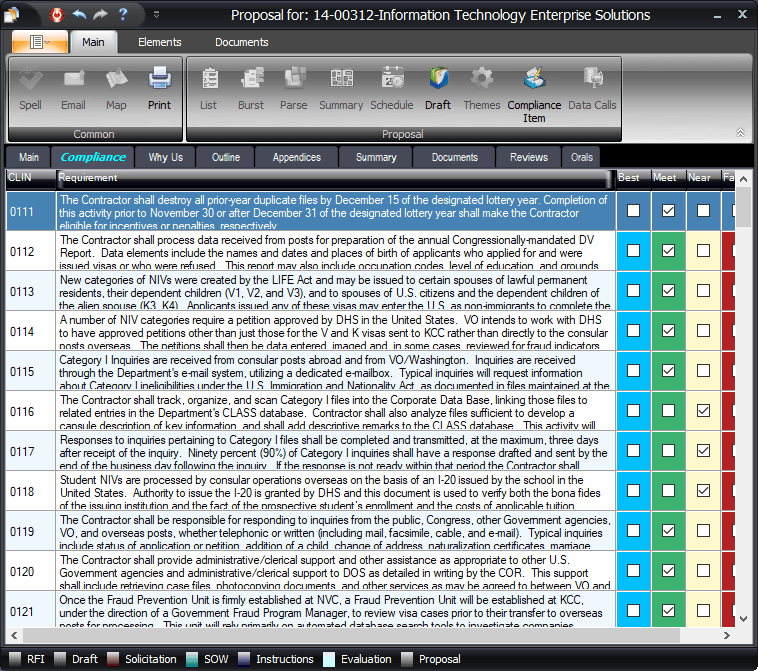This screenshot has width=758, height=671.
Task: Check the Best box for CLIN 0111
Action: pos(633,211)
